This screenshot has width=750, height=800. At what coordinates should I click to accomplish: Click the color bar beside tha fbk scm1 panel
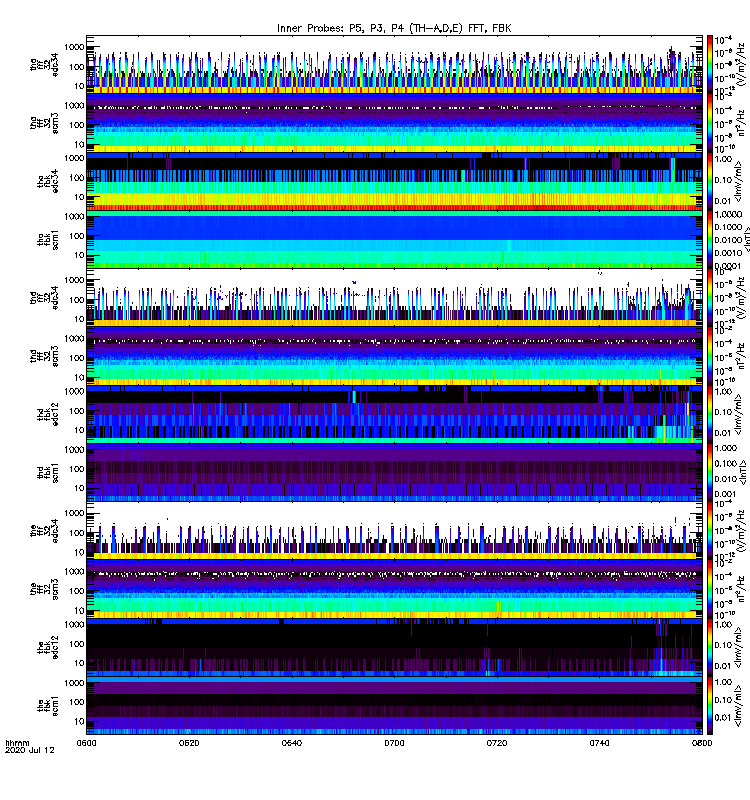[x=709, y=239]
